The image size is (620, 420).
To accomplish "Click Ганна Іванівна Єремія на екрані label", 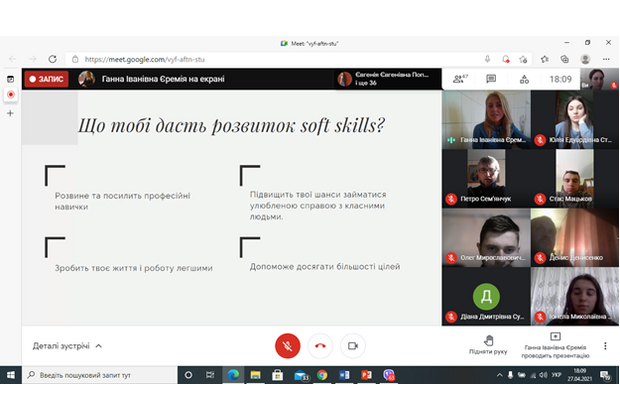I will (x=160, y=79).
